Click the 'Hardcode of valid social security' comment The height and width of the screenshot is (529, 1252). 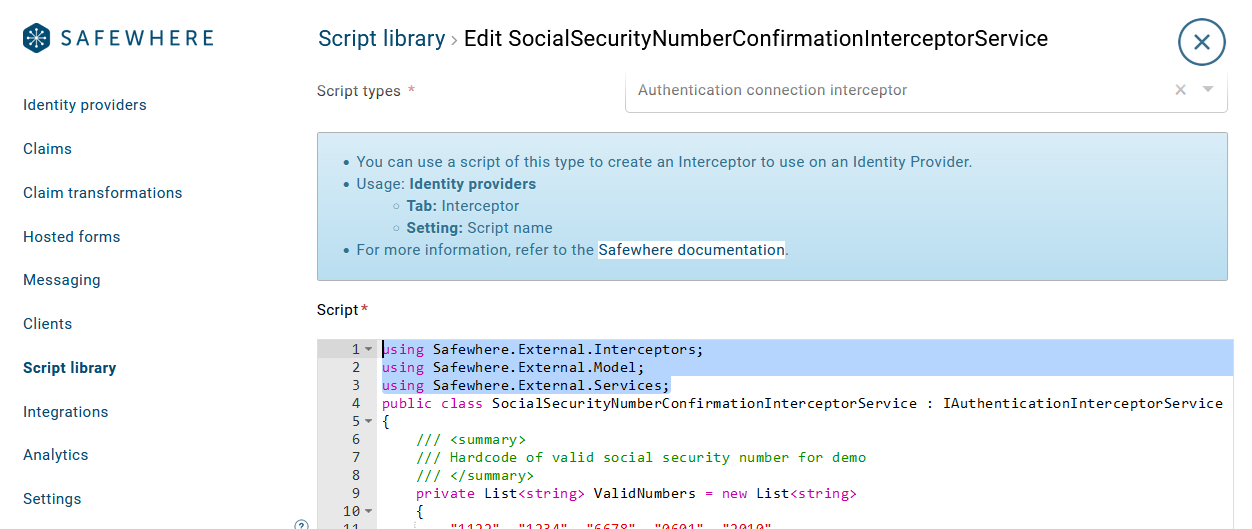641,458
